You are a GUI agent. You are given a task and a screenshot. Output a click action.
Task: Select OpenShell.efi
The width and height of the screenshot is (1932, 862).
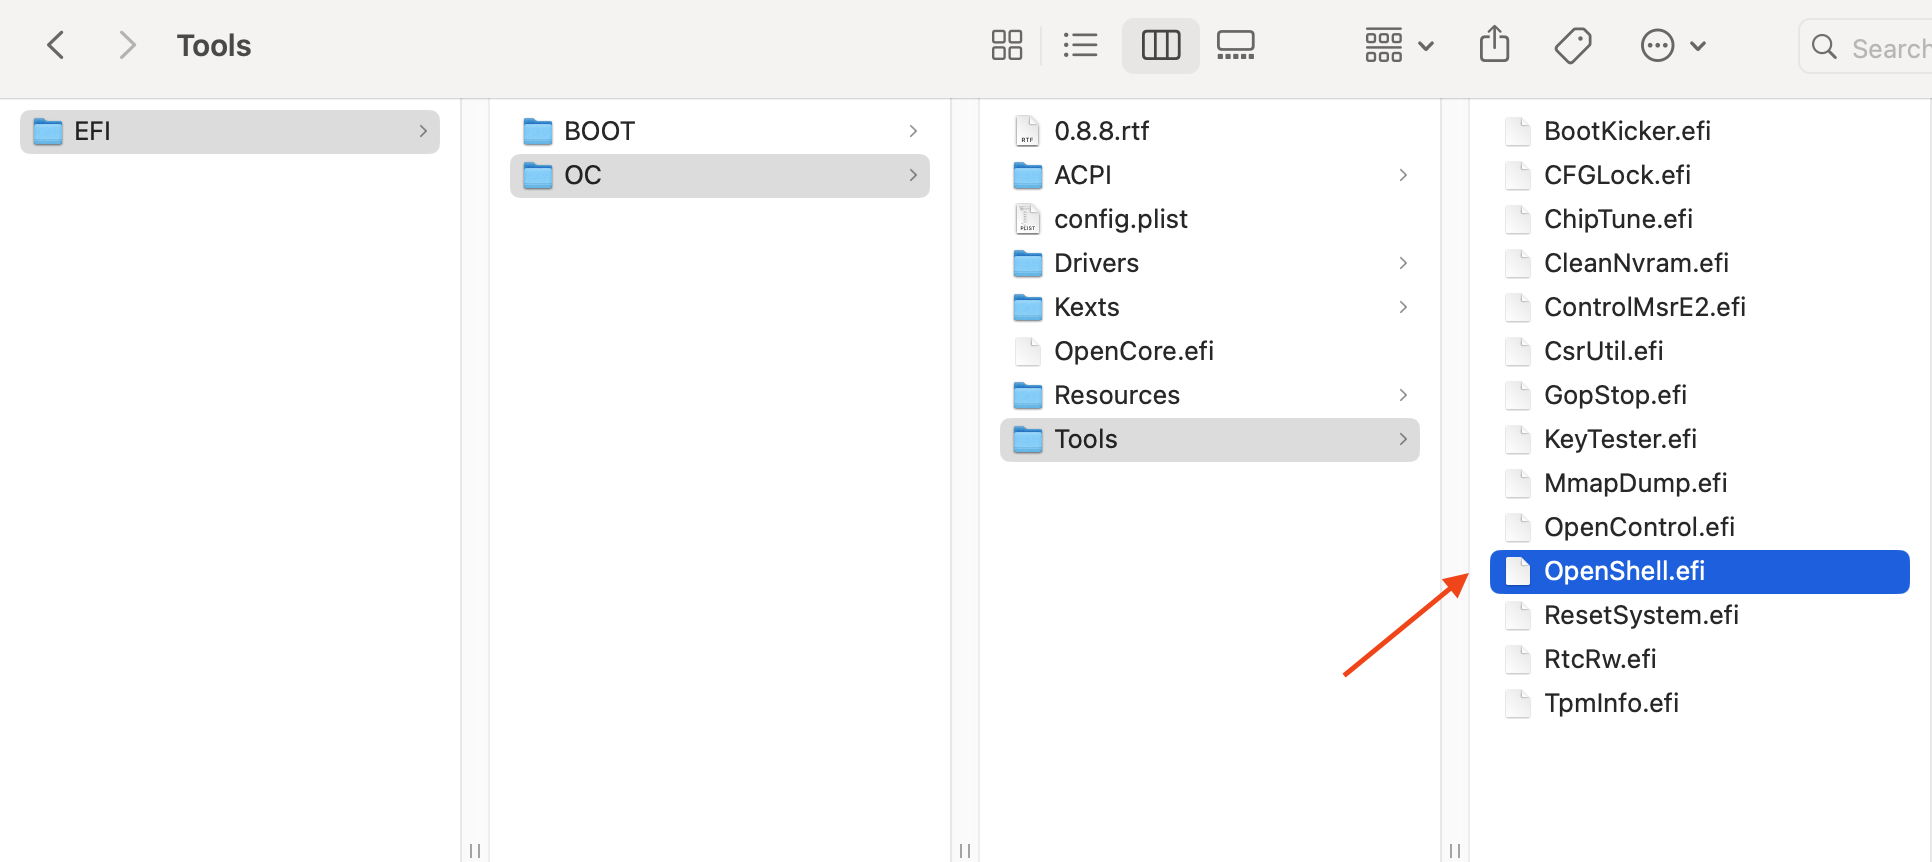point(1700,571)
